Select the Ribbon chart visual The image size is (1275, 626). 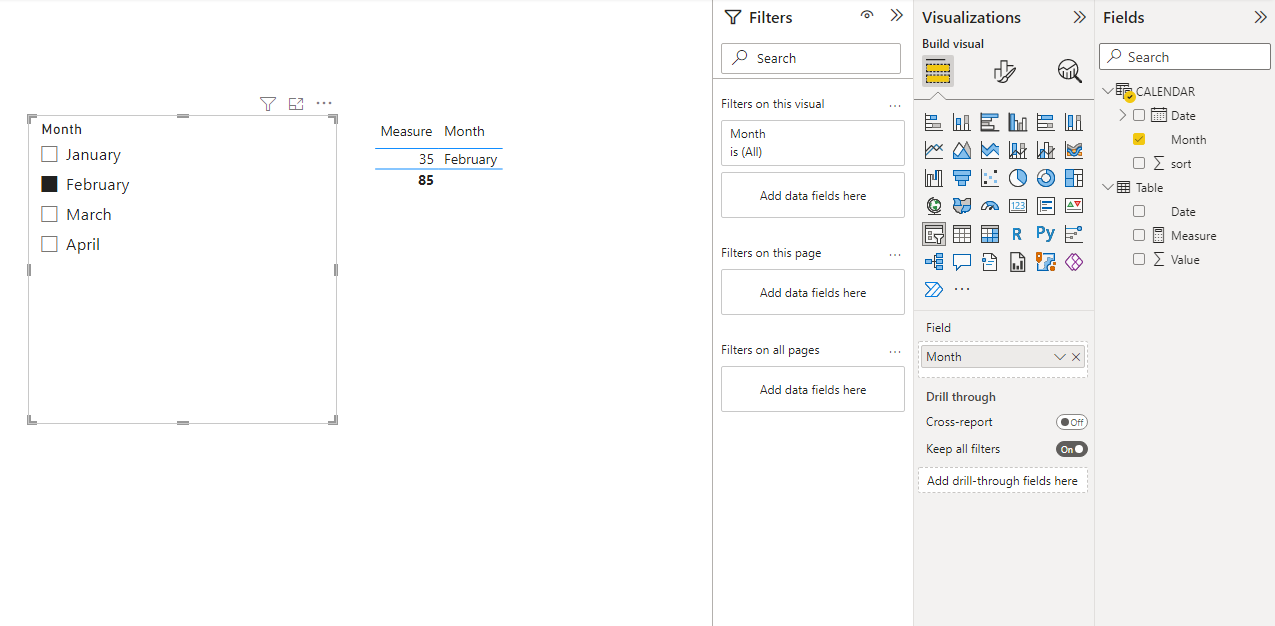coord(1074,150)
